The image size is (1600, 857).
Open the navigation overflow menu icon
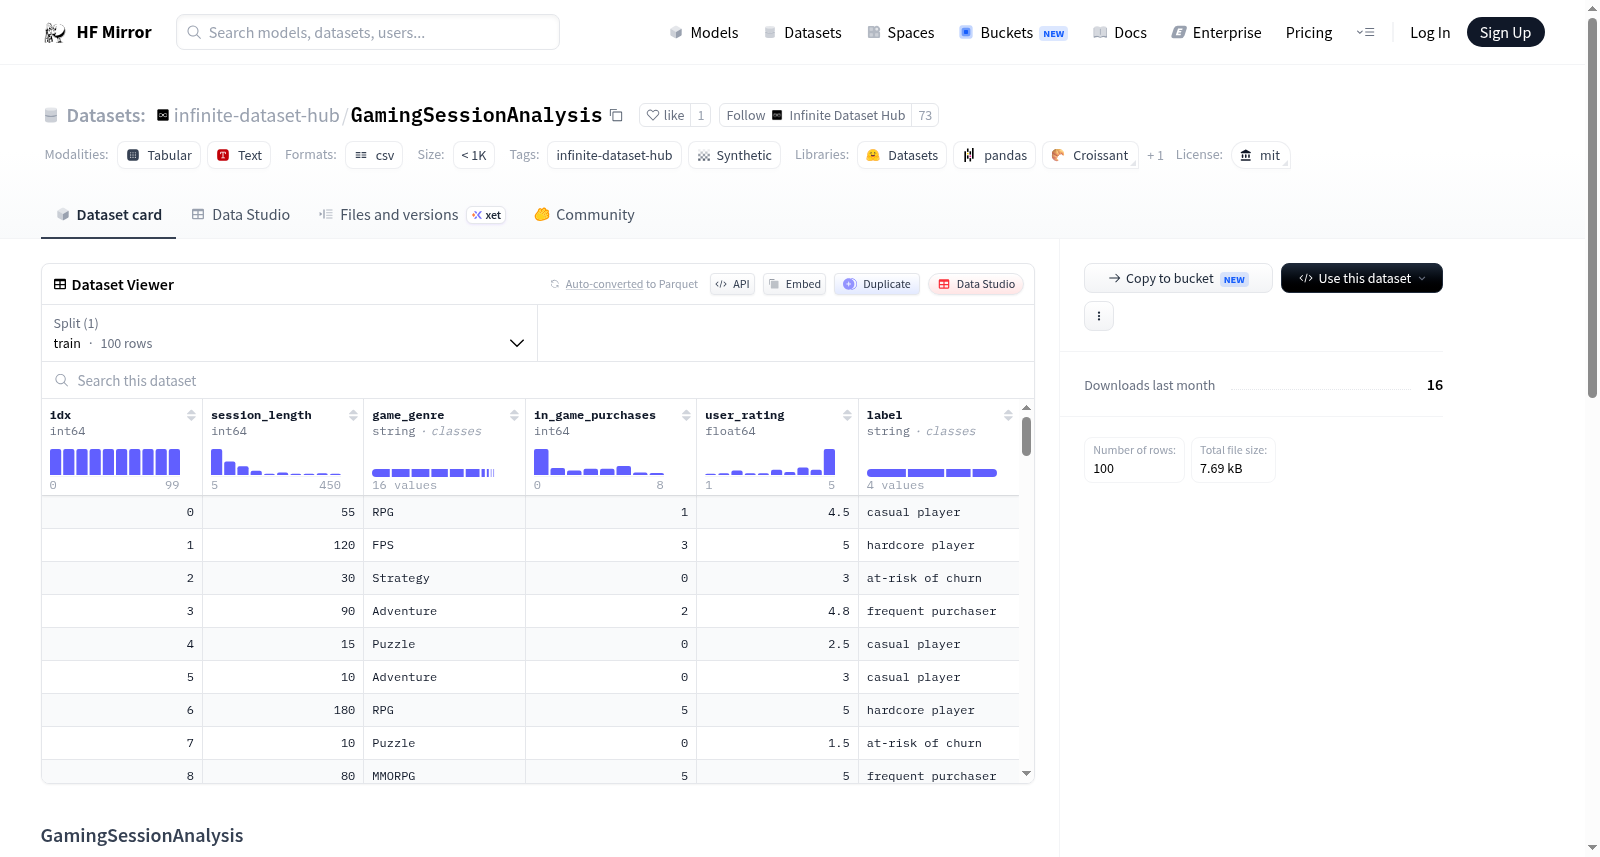(x=1365, y=33)
